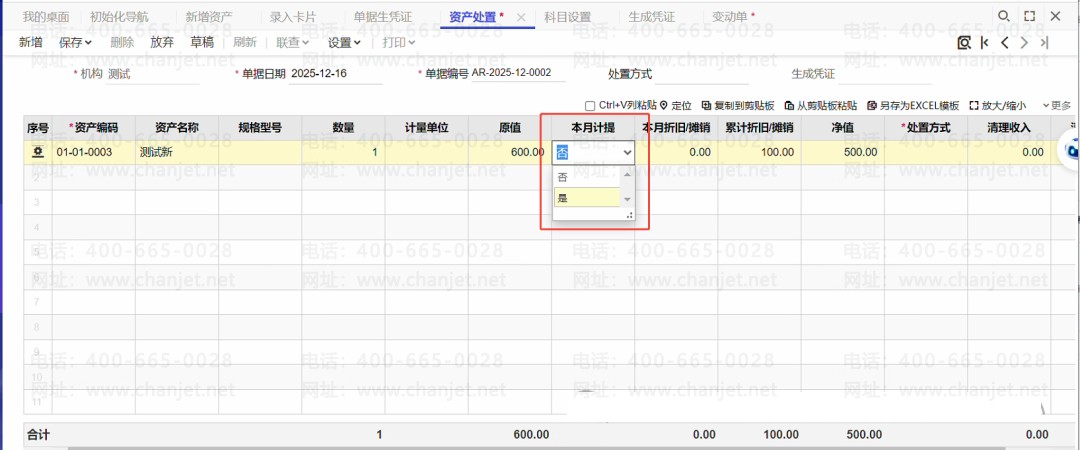Click the 新增 toolbar button
Image resolution: width=1080 pixels, height=450 pixels.
(30, 42)
